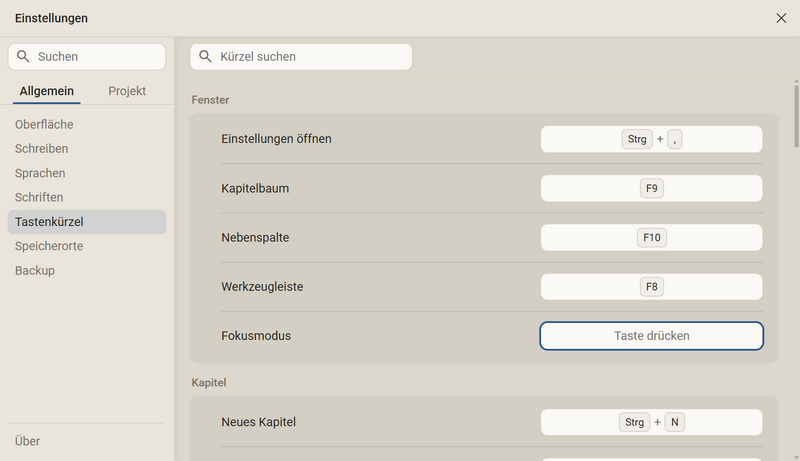Click the Suchen field in sidebar
Viewport: 800px width, 461px height.
(87, 57)
